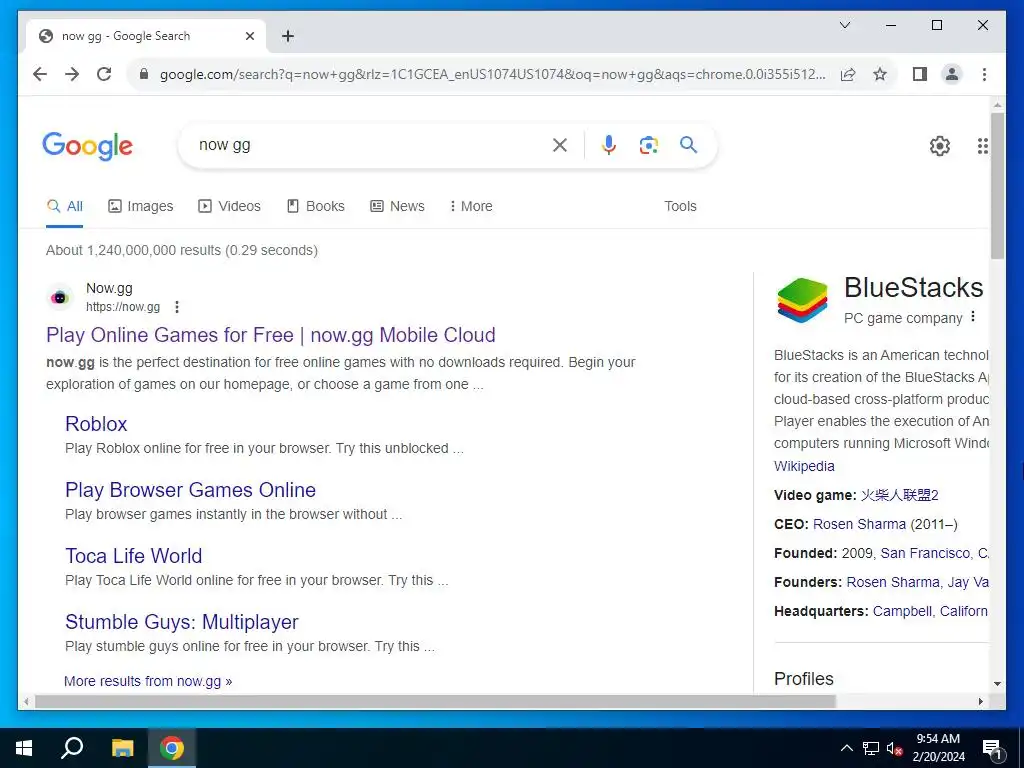Viewport: 1024px width, 768px height.
Task: Open search Tools options
Action: 680,206
